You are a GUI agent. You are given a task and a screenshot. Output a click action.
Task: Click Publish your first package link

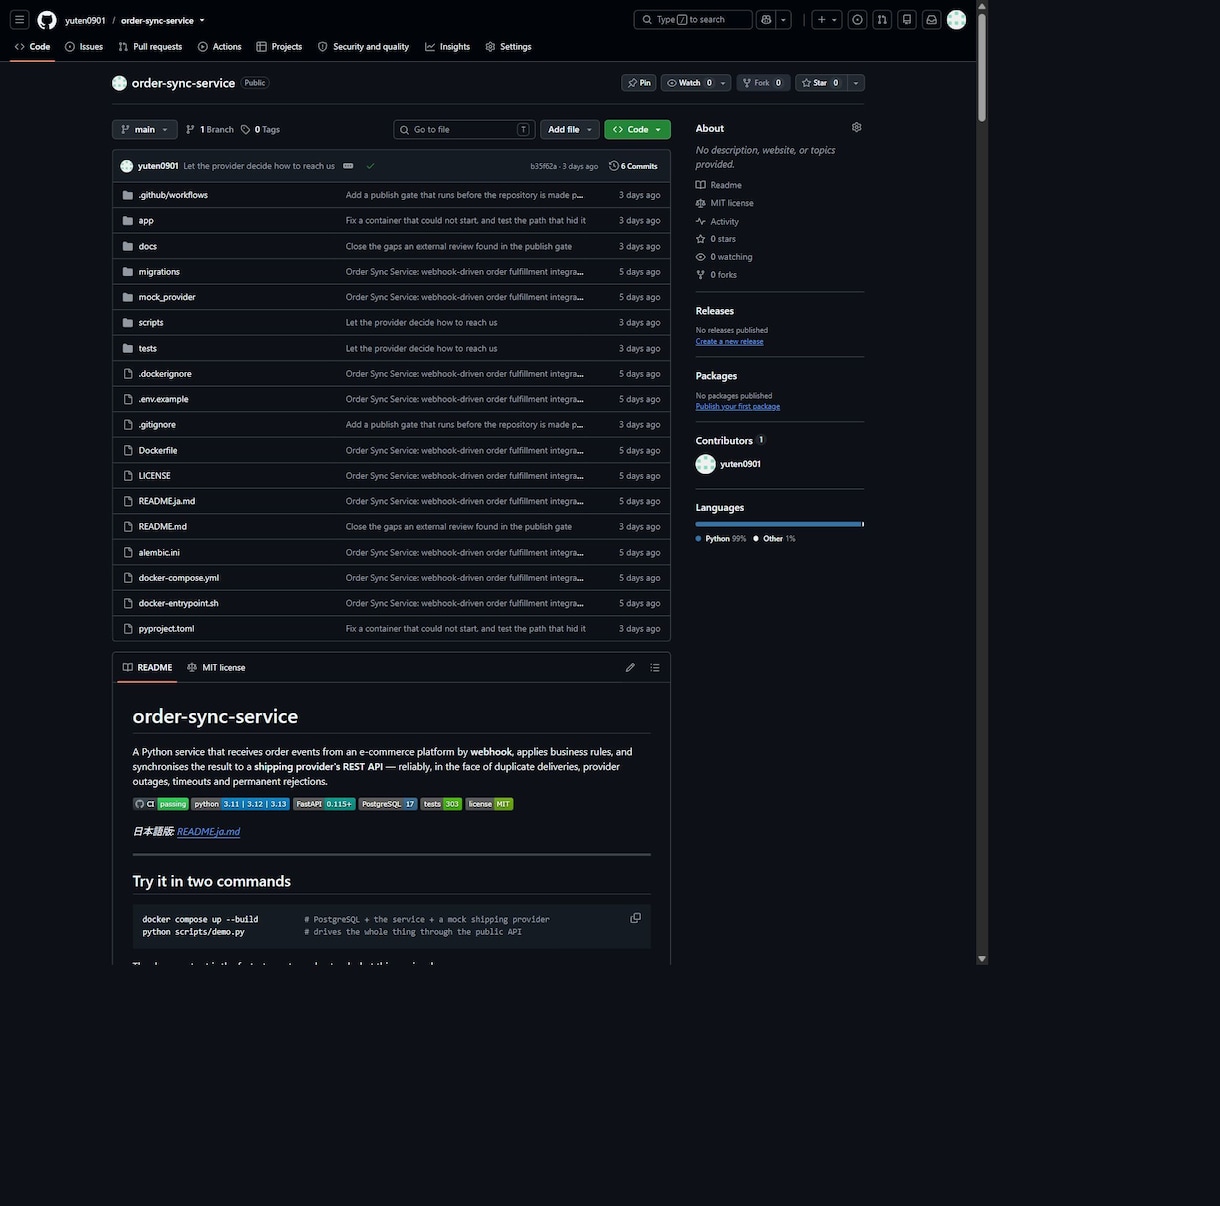click(738, 406)
